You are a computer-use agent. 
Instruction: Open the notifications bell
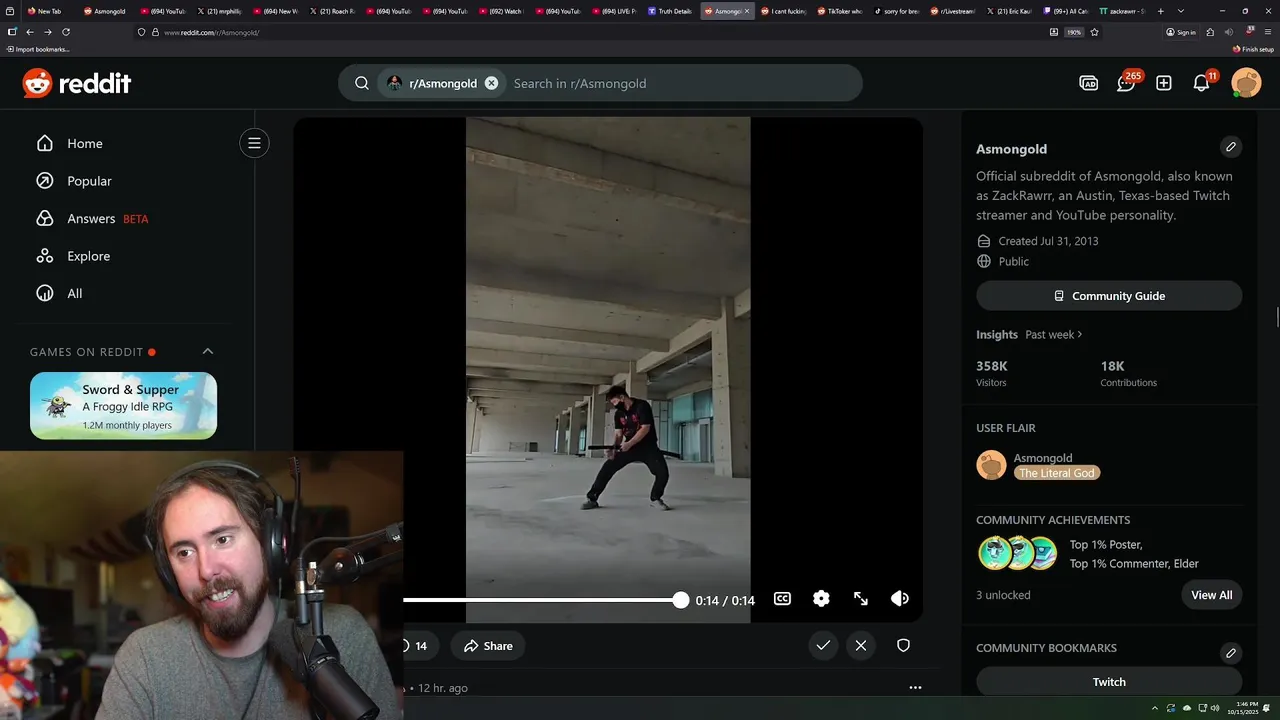pos(1202,83)
